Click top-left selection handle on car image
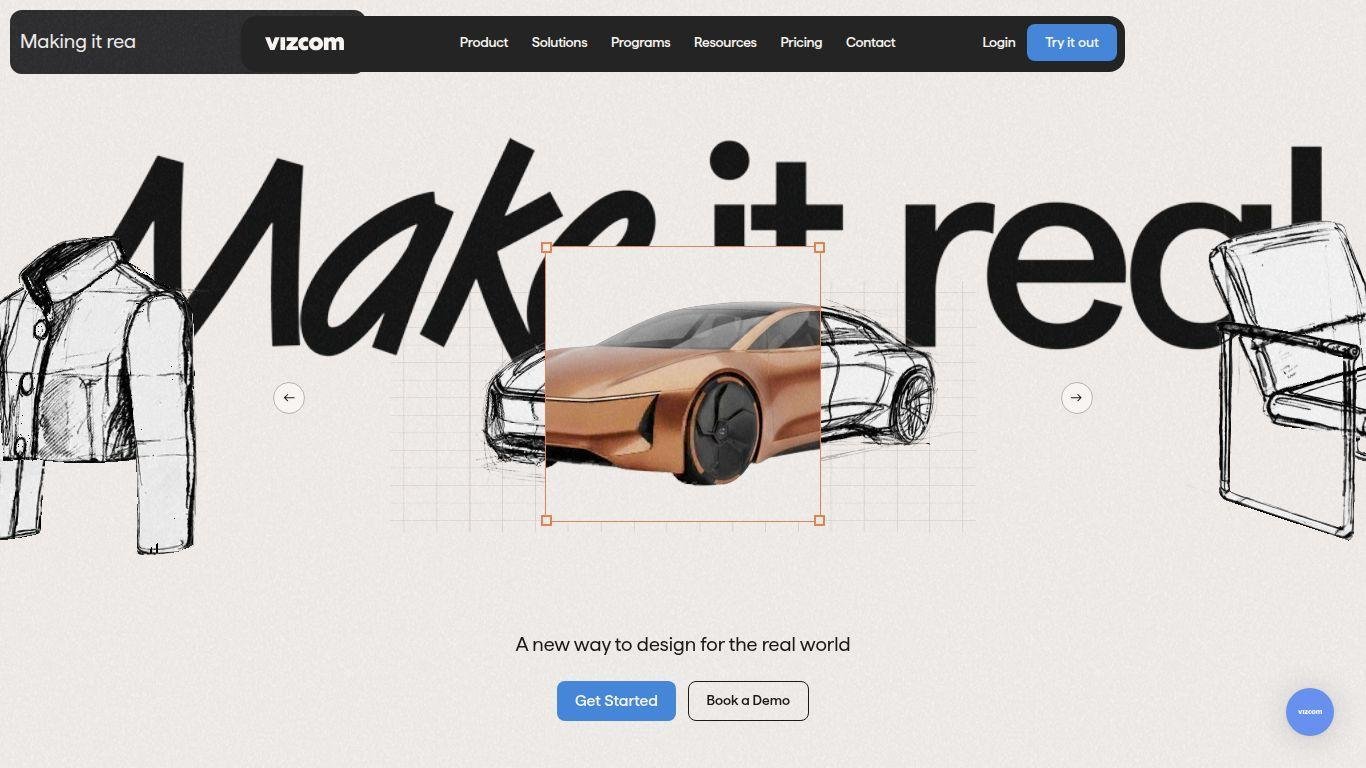The height and width of the screenshot is (768, 1366). pos(546,247)
